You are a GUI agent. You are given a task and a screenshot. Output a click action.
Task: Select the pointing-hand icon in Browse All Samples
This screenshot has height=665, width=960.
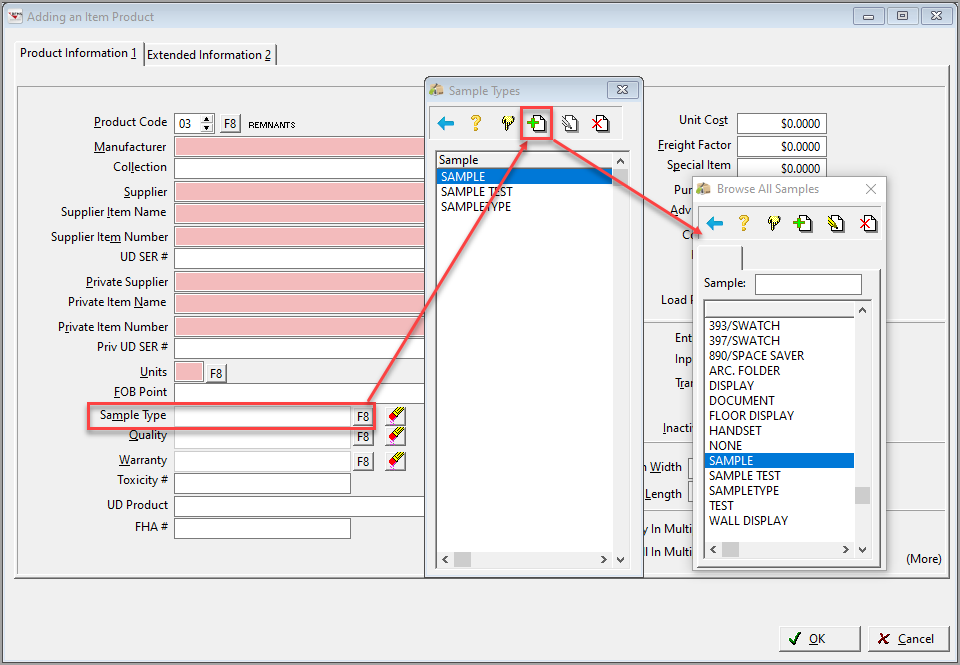tap(772, 223)
